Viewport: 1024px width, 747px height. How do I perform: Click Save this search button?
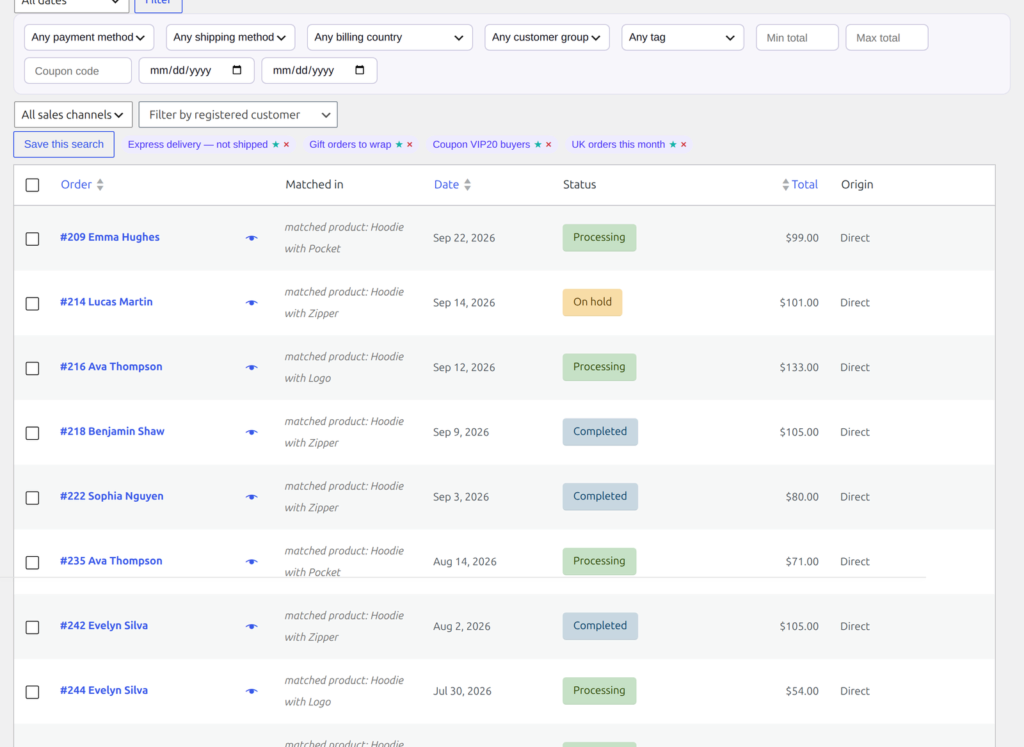[64, 144]
